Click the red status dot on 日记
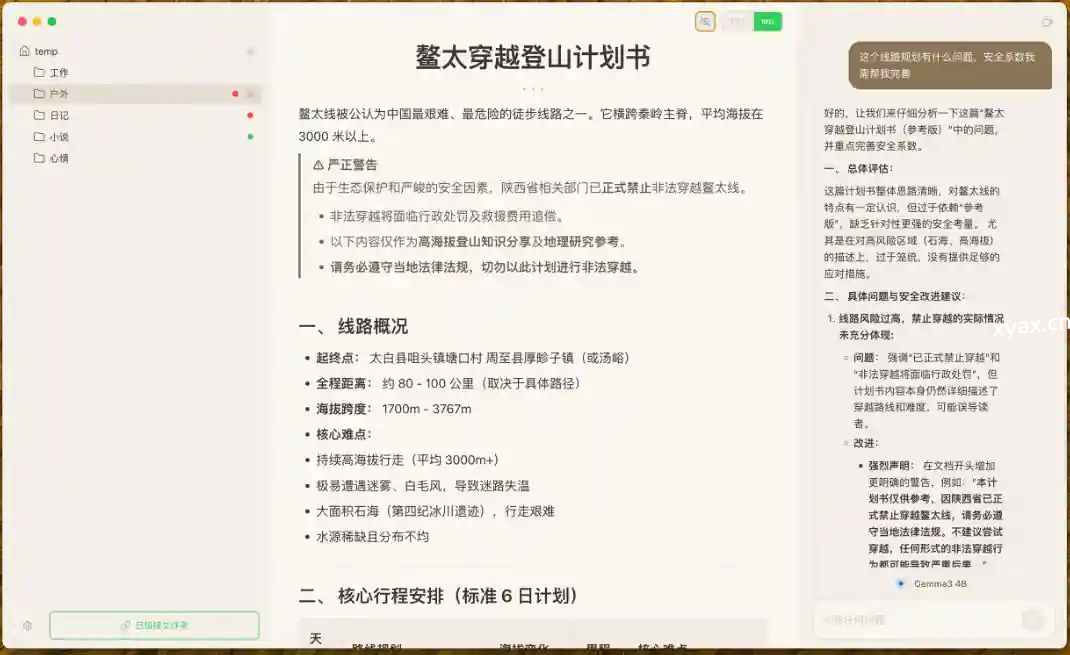Image resolution: width=1070 pixels, height=655 pixels. pos(250,115)
